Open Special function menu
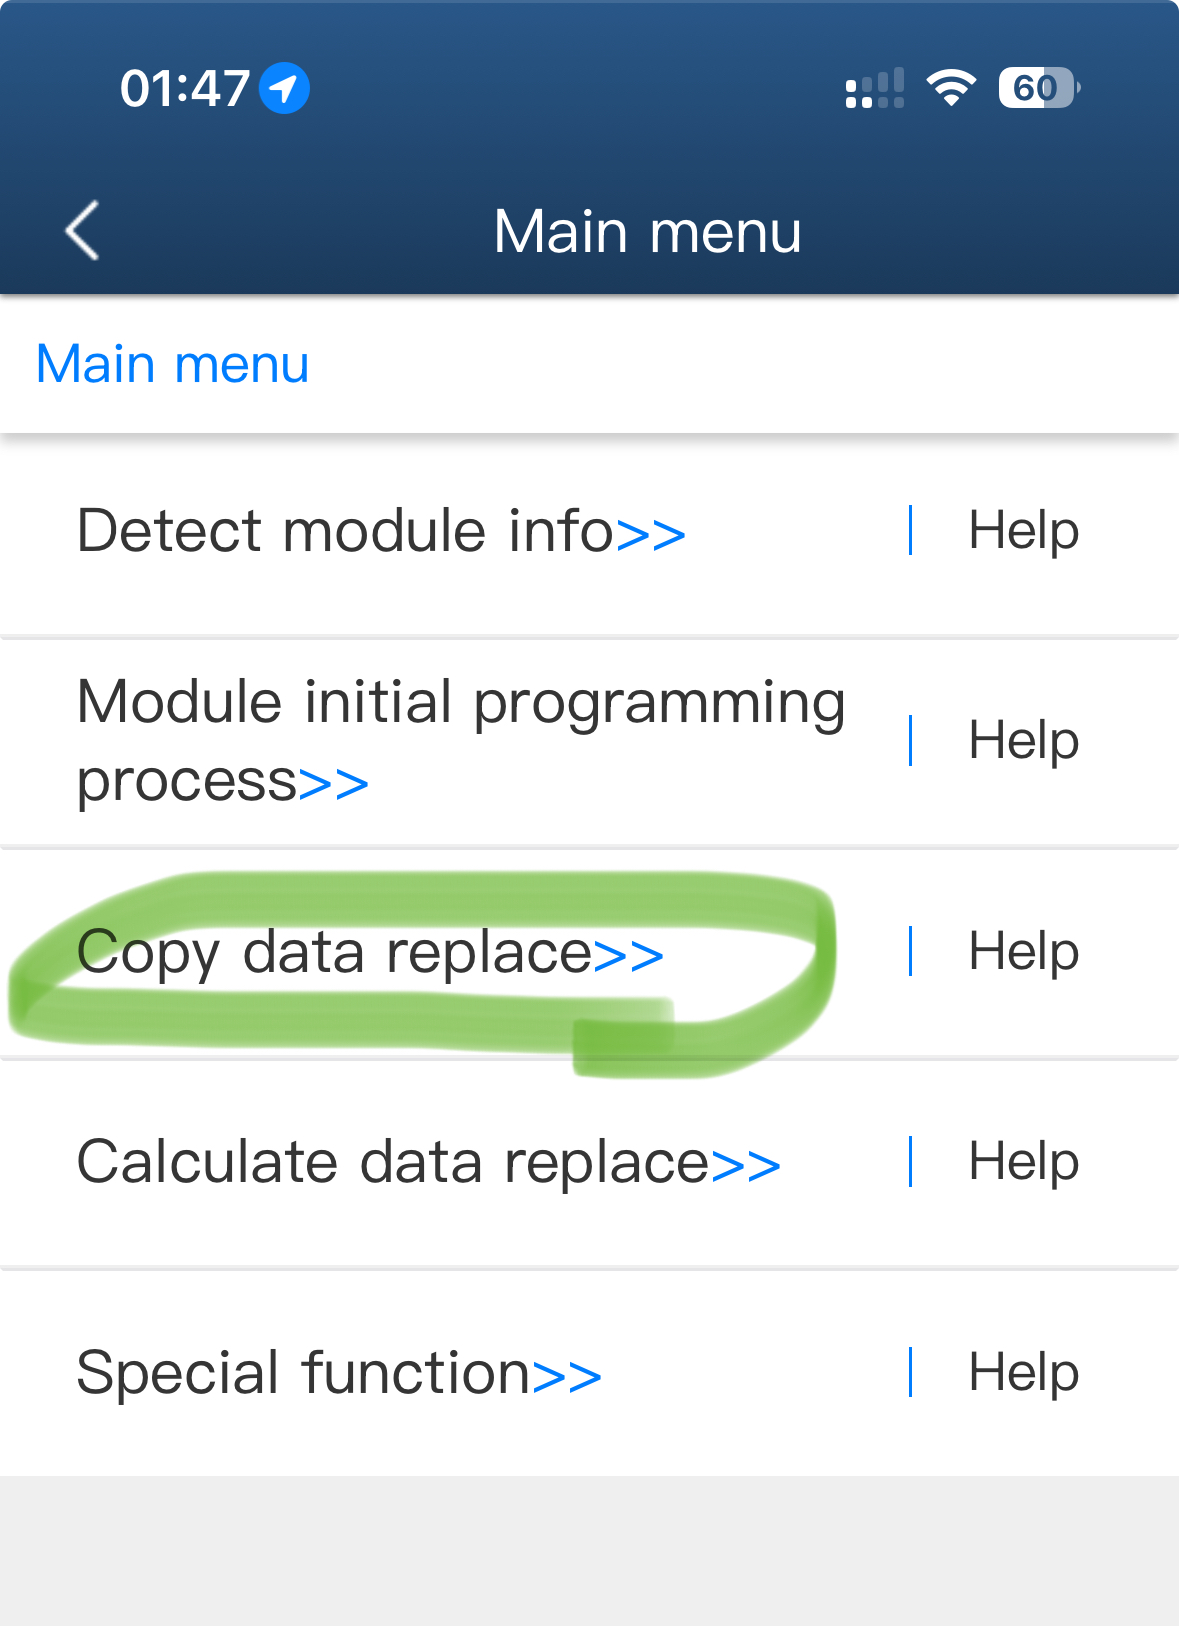 (303, 1373)
